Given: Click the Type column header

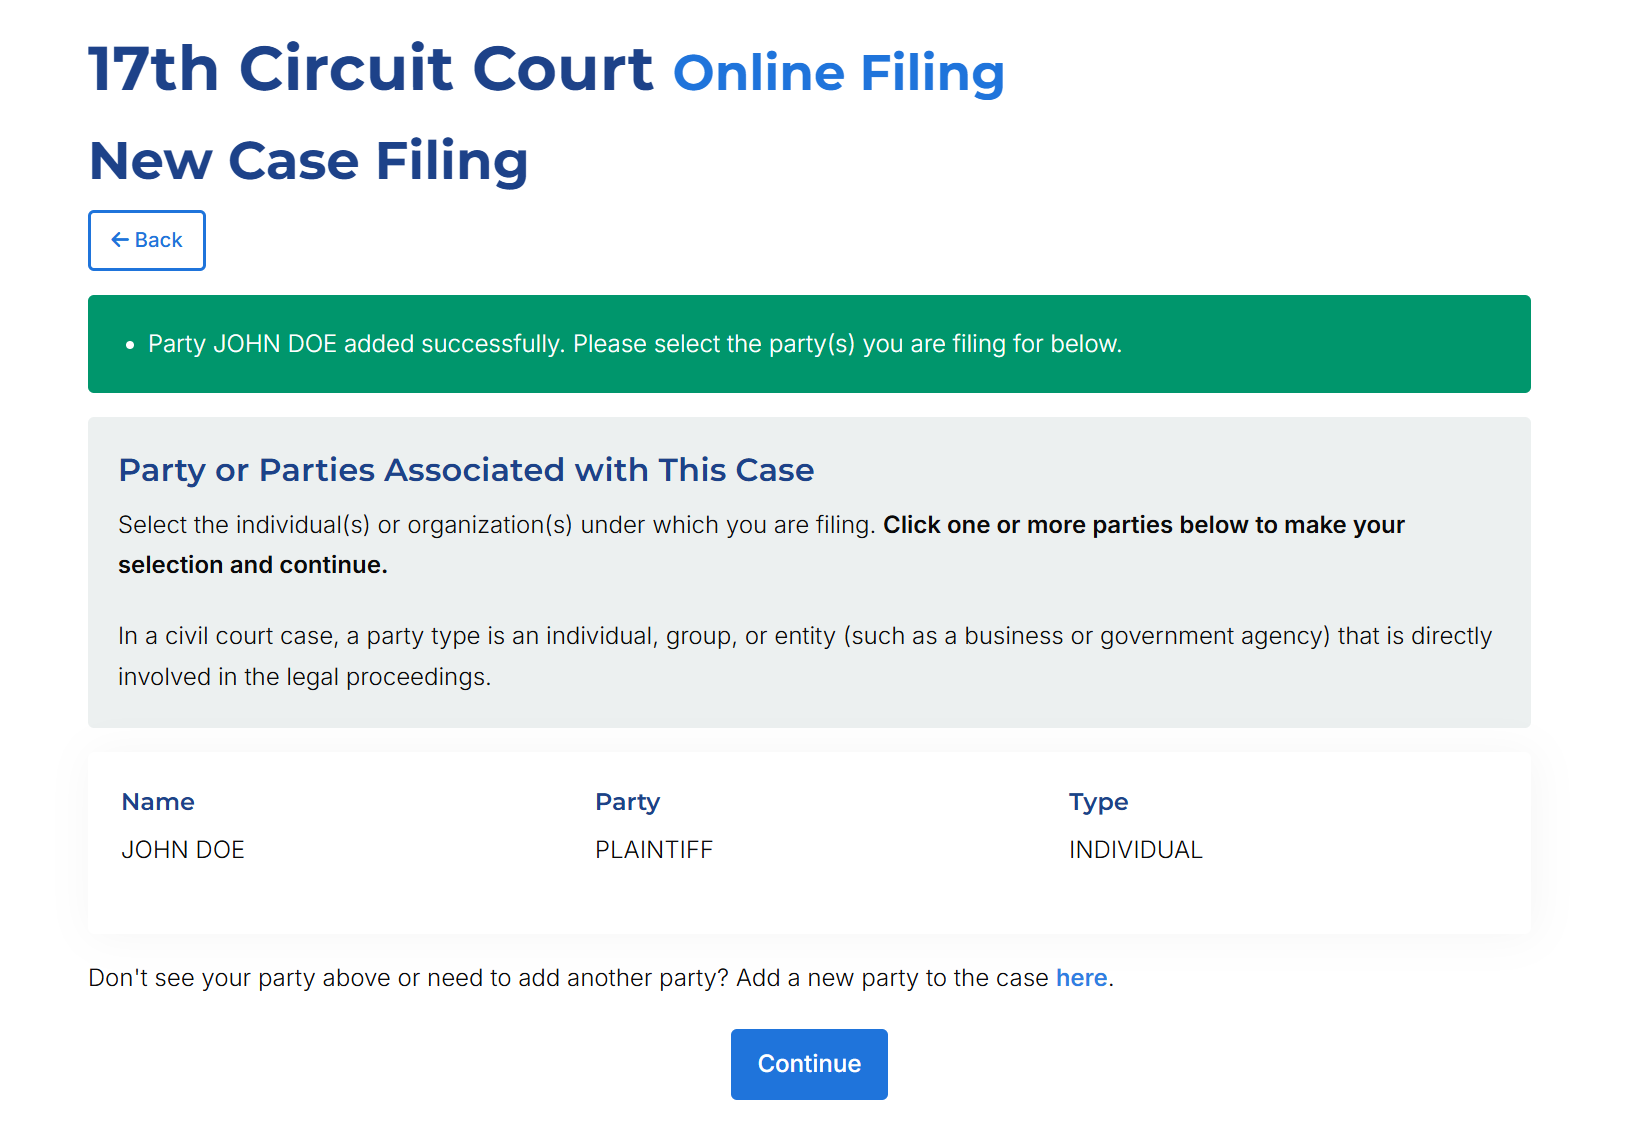Looking at the screenshot, I should 1098,802.
